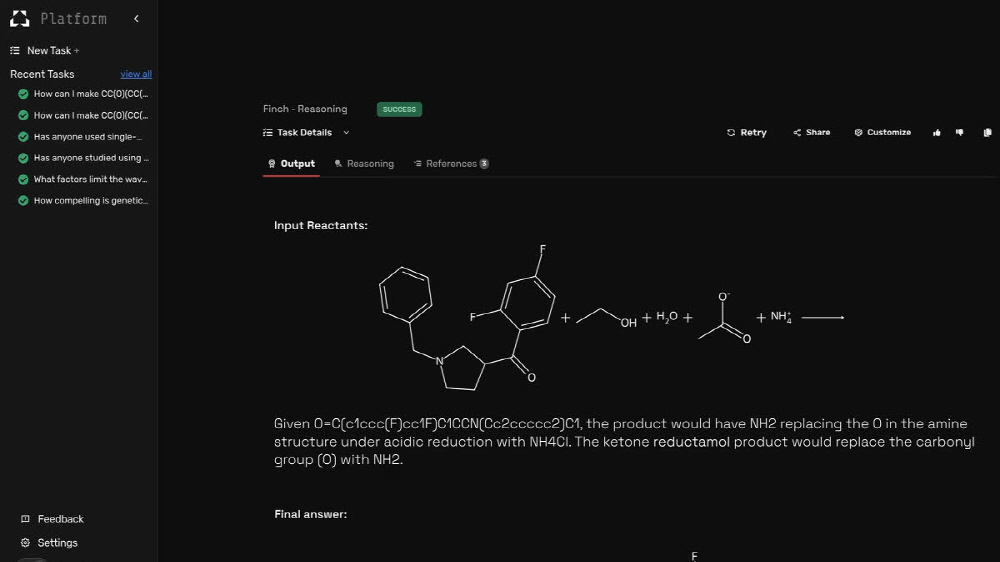Open Settings in the sidebar
This screenshot has height=562, width=1000.
pos(57,543)
